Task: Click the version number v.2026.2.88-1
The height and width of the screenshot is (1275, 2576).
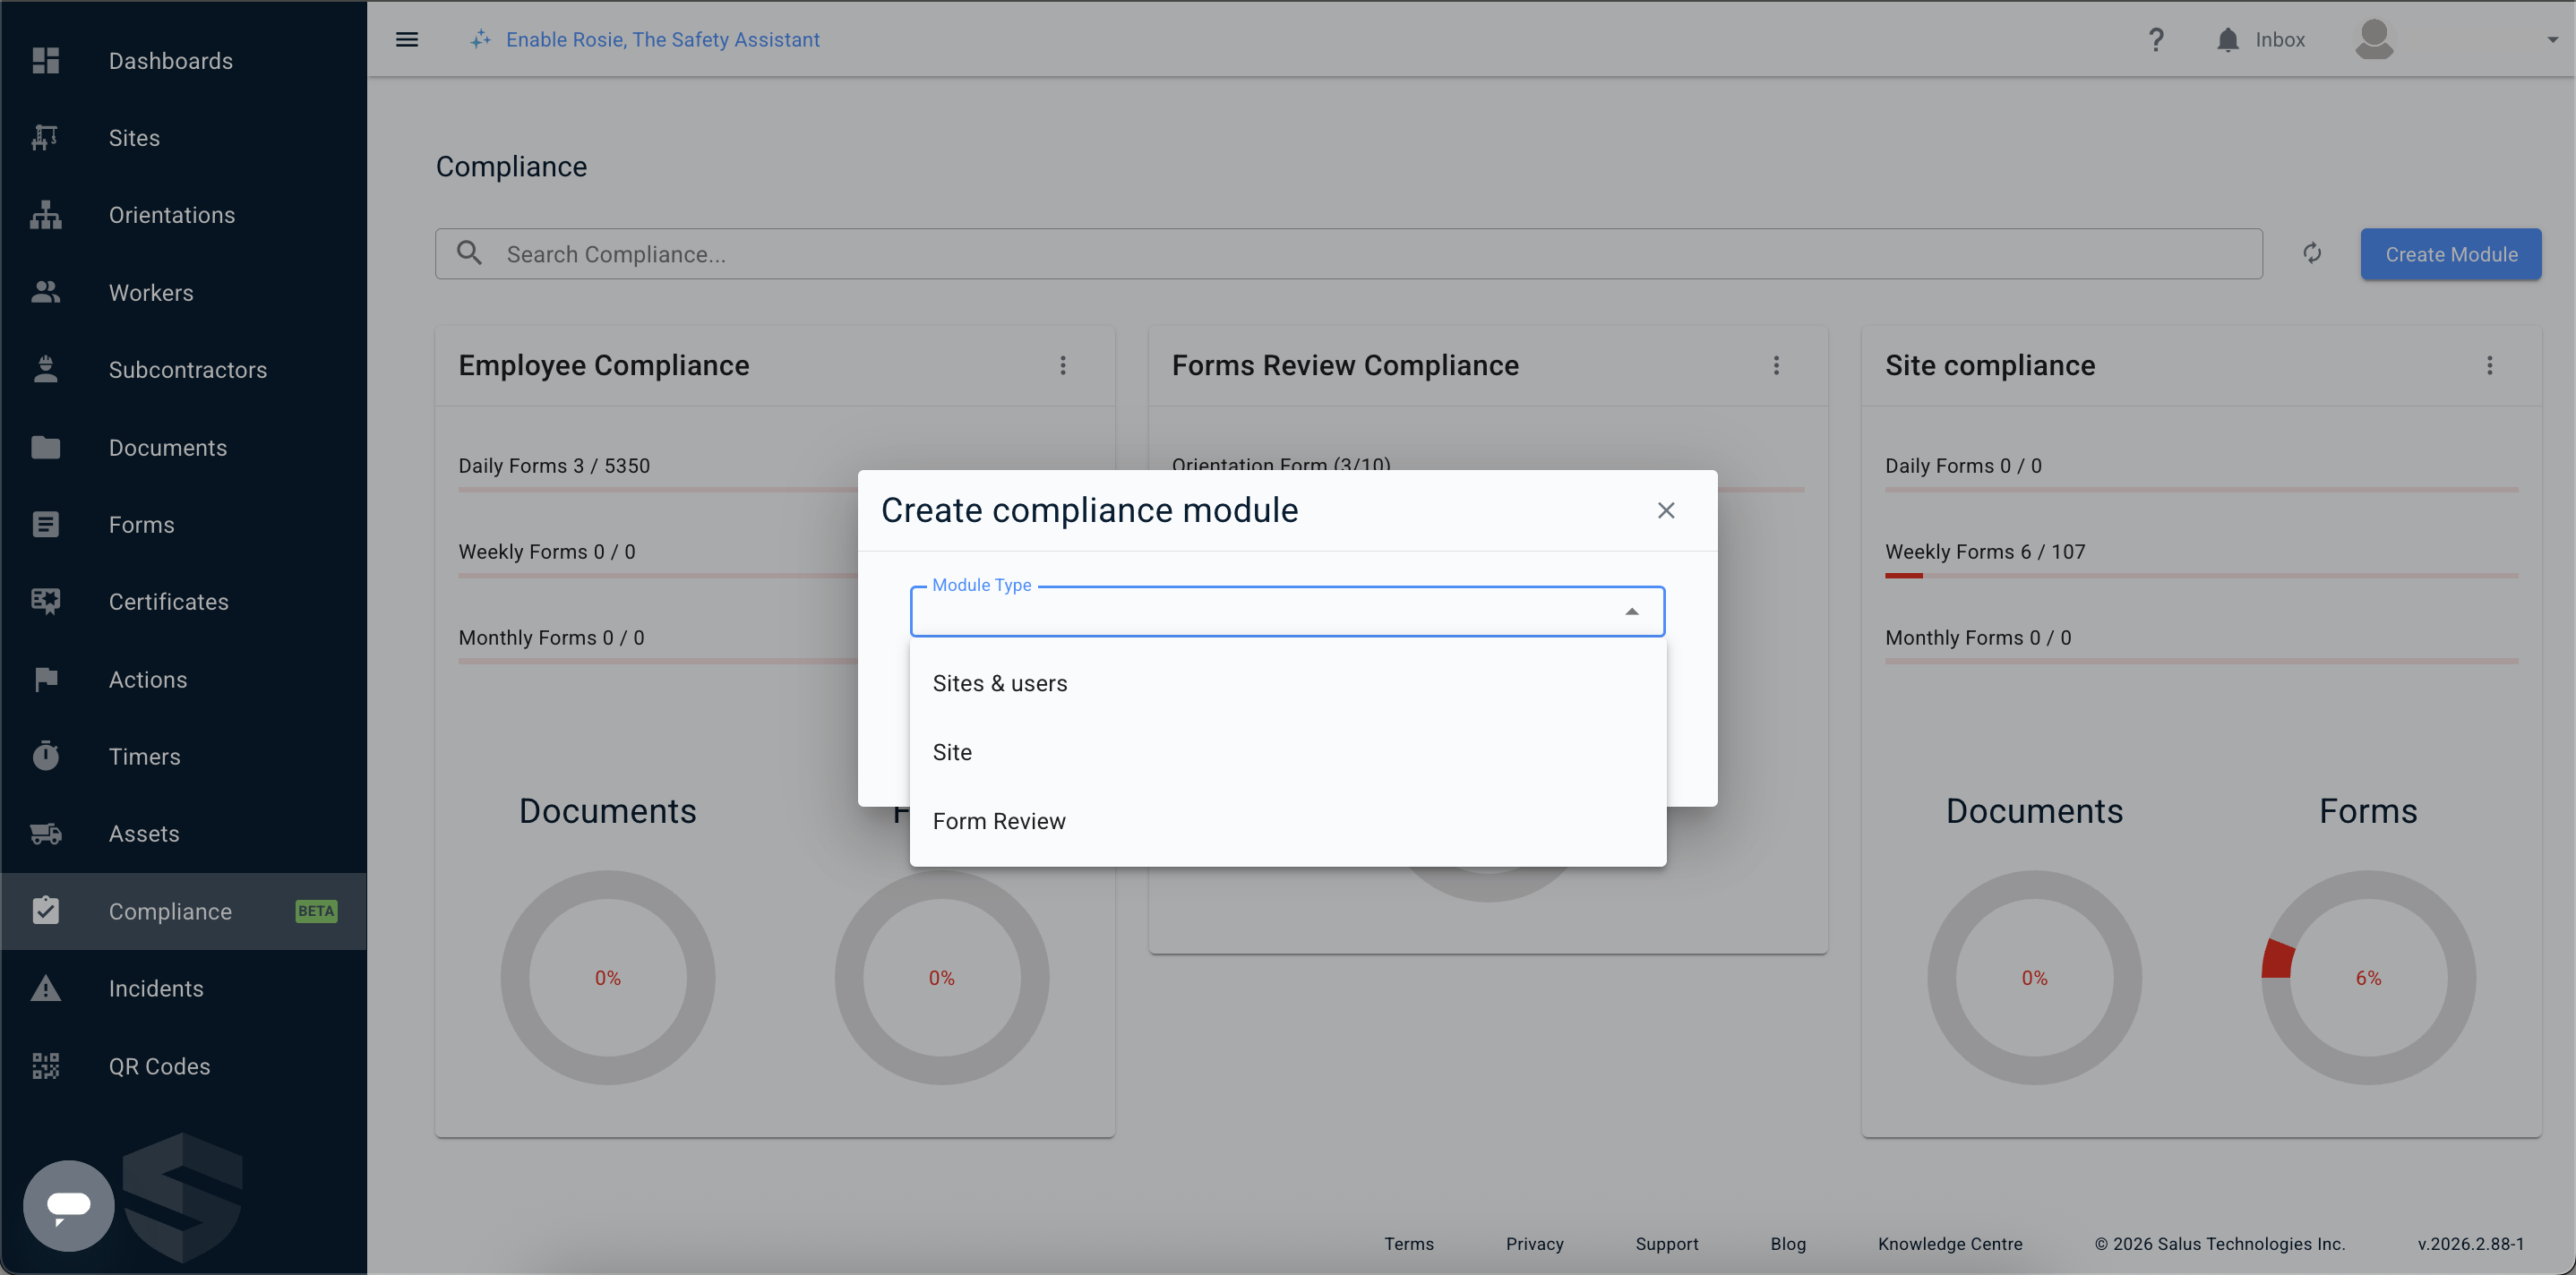Action: click(x=2470, y=1243)
